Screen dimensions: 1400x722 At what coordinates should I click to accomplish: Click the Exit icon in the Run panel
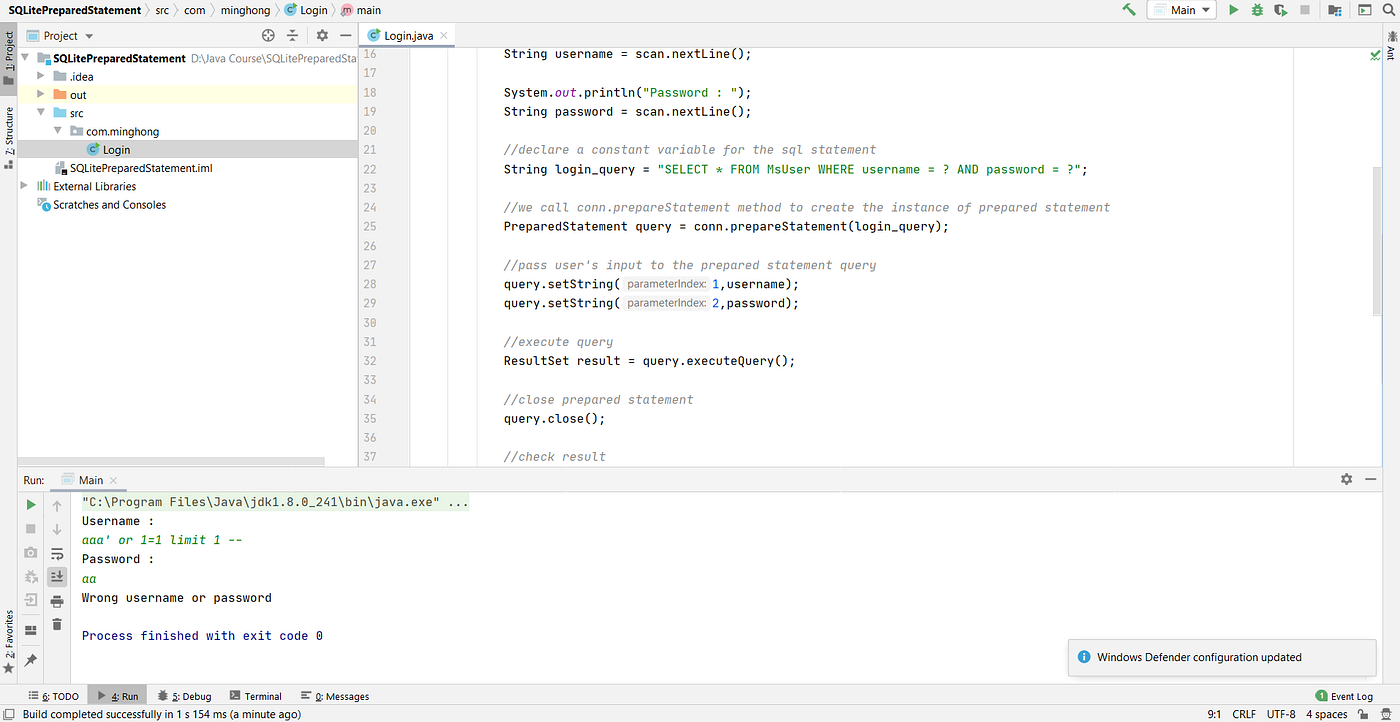click(31, 600)
